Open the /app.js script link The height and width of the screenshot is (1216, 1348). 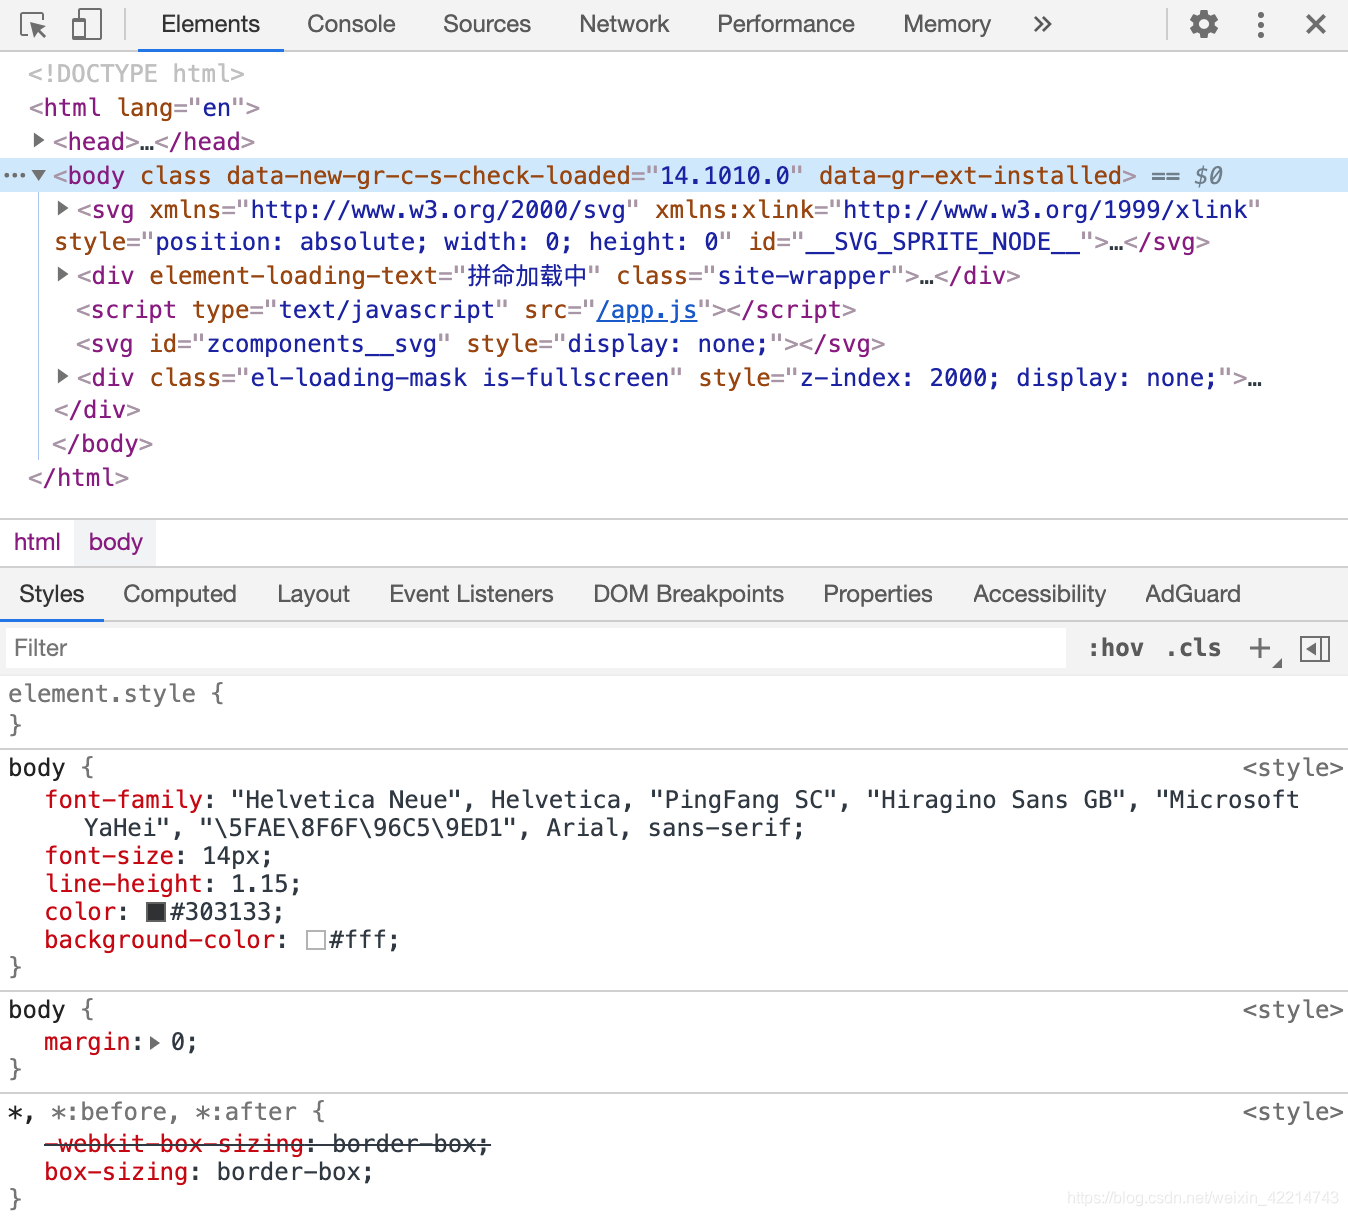(x=647, y=310)
